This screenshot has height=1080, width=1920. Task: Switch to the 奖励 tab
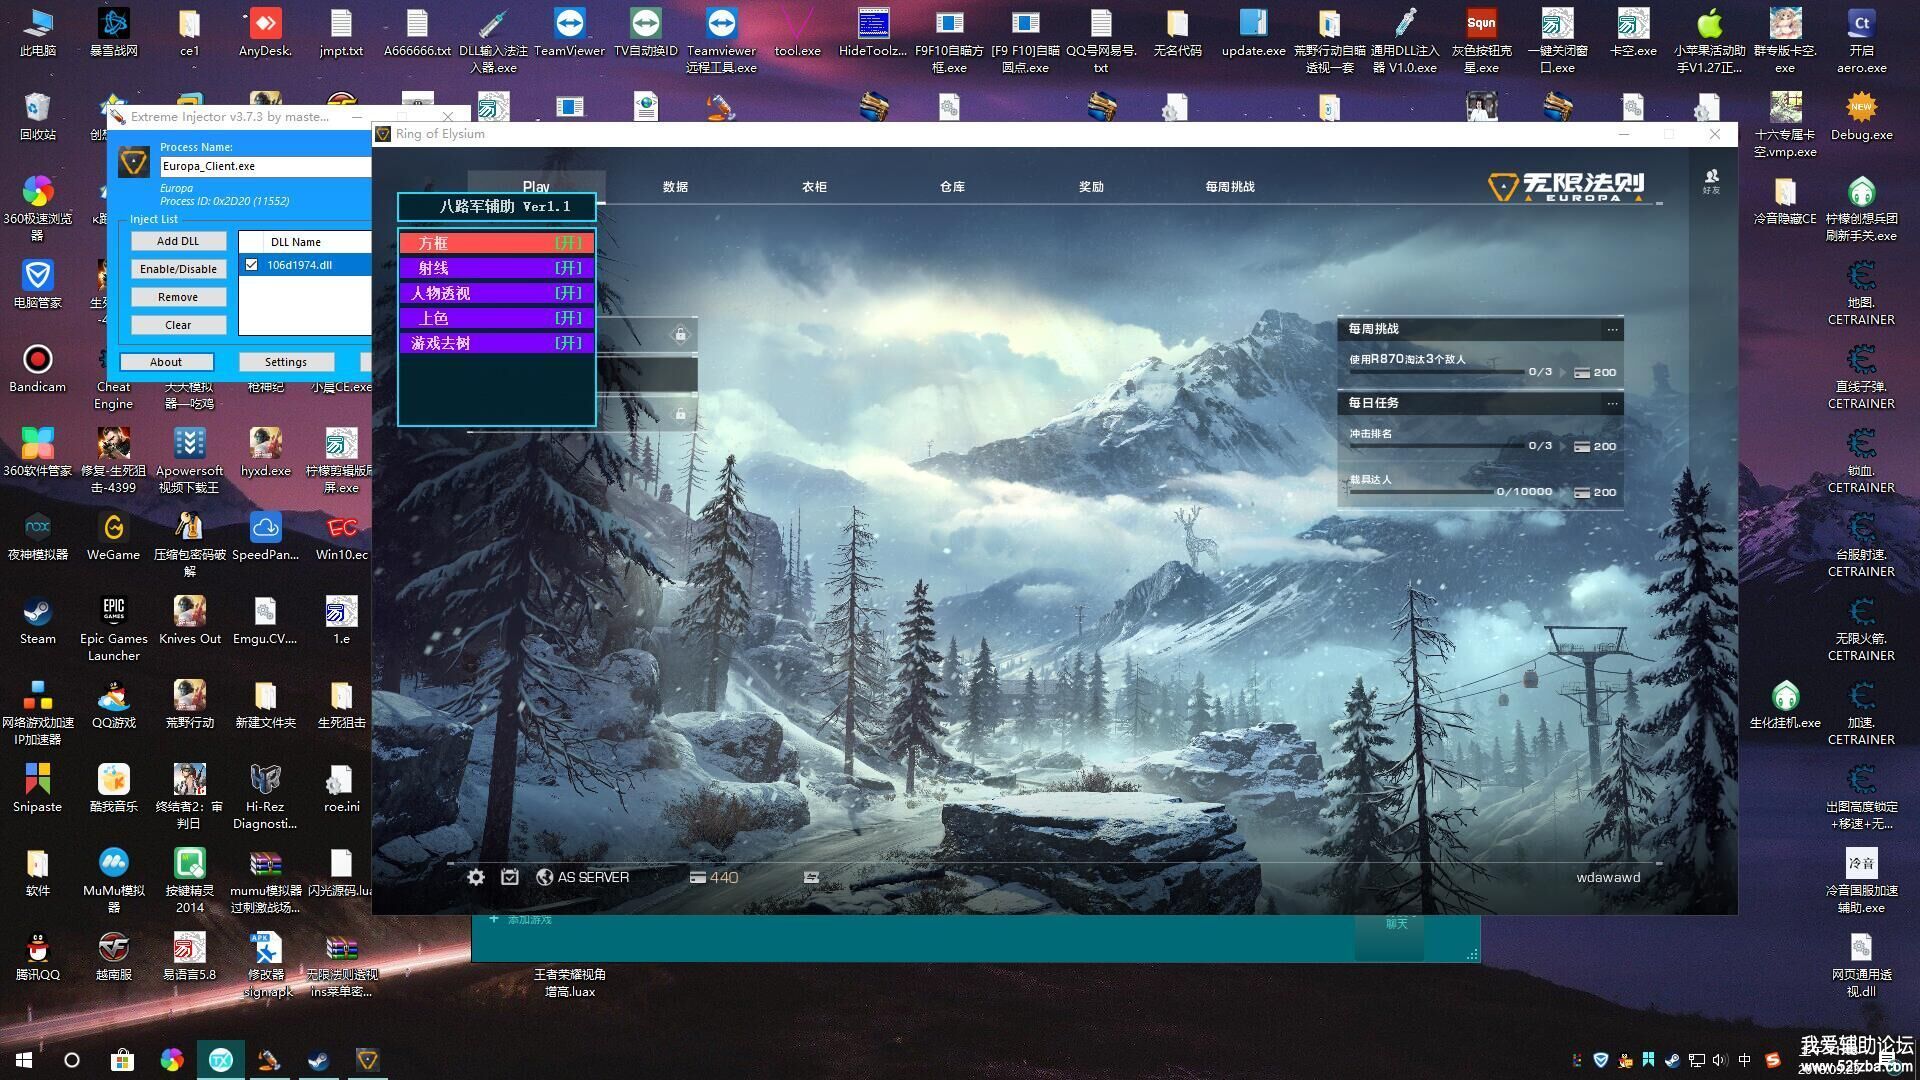(1091, 187)
